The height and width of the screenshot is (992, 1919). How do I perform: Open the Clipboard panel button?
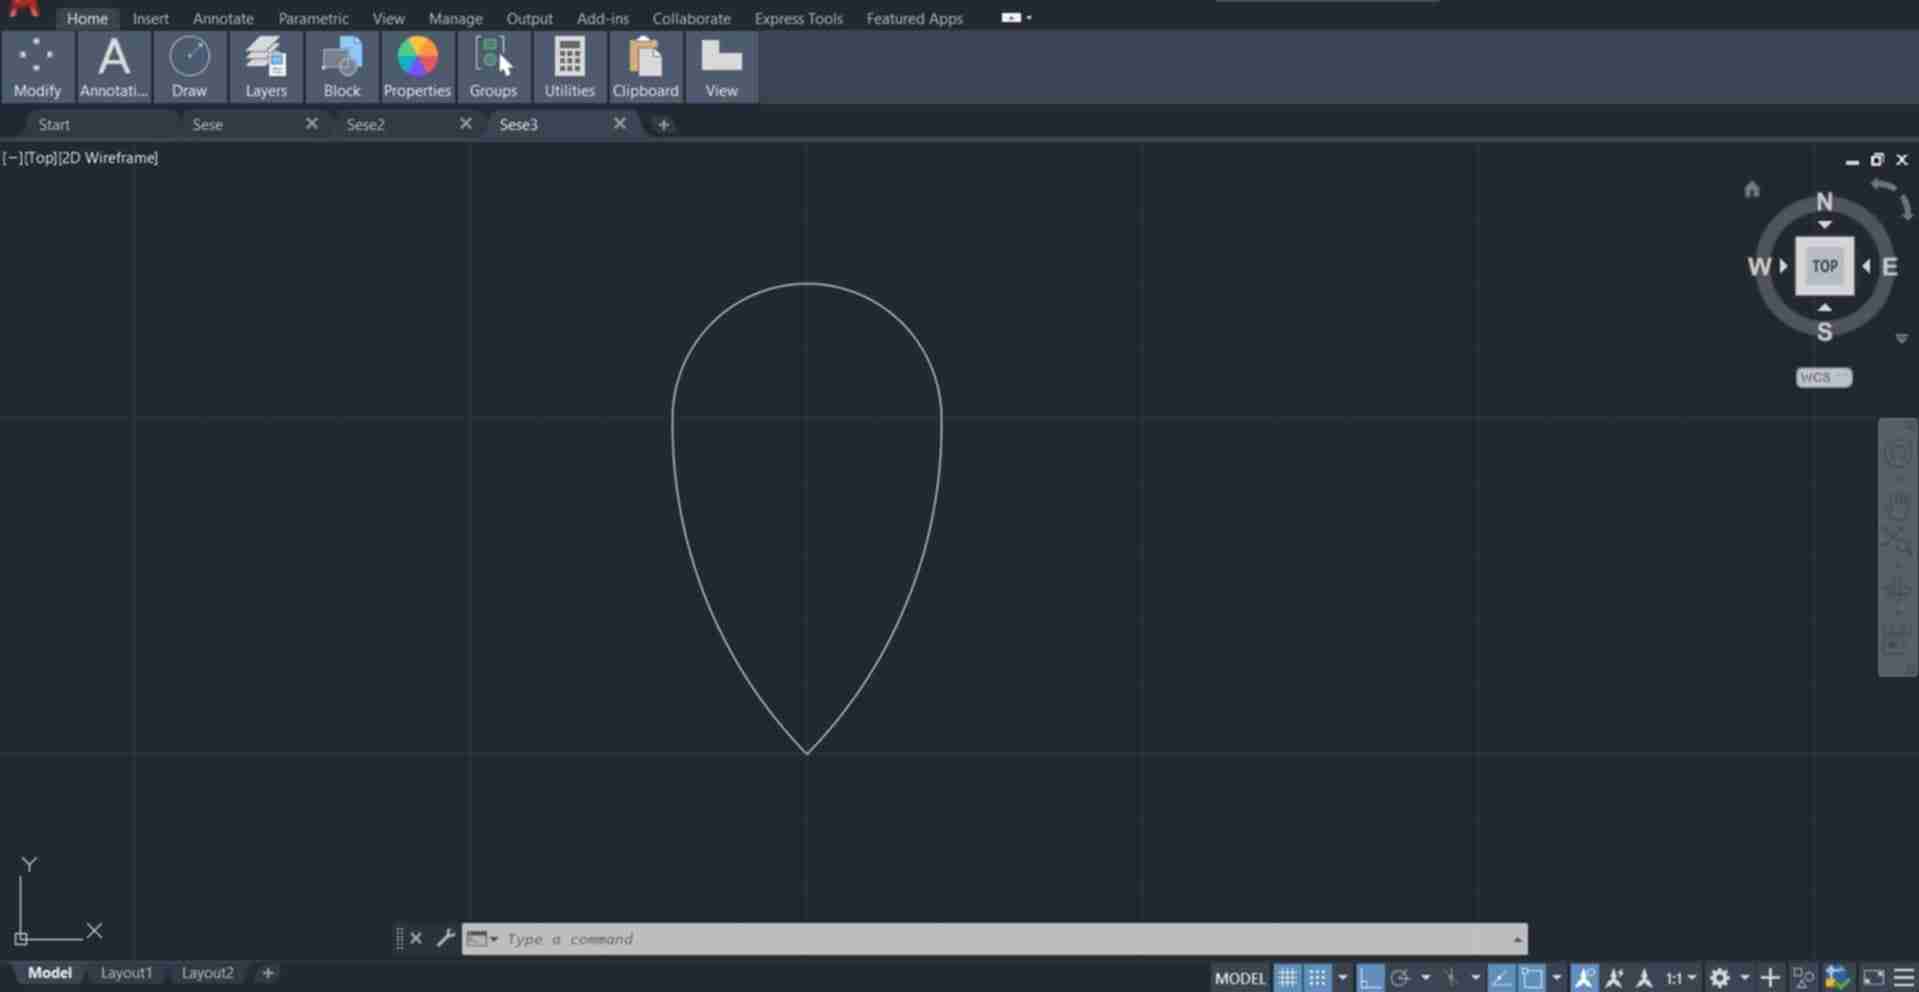[646, 67]
